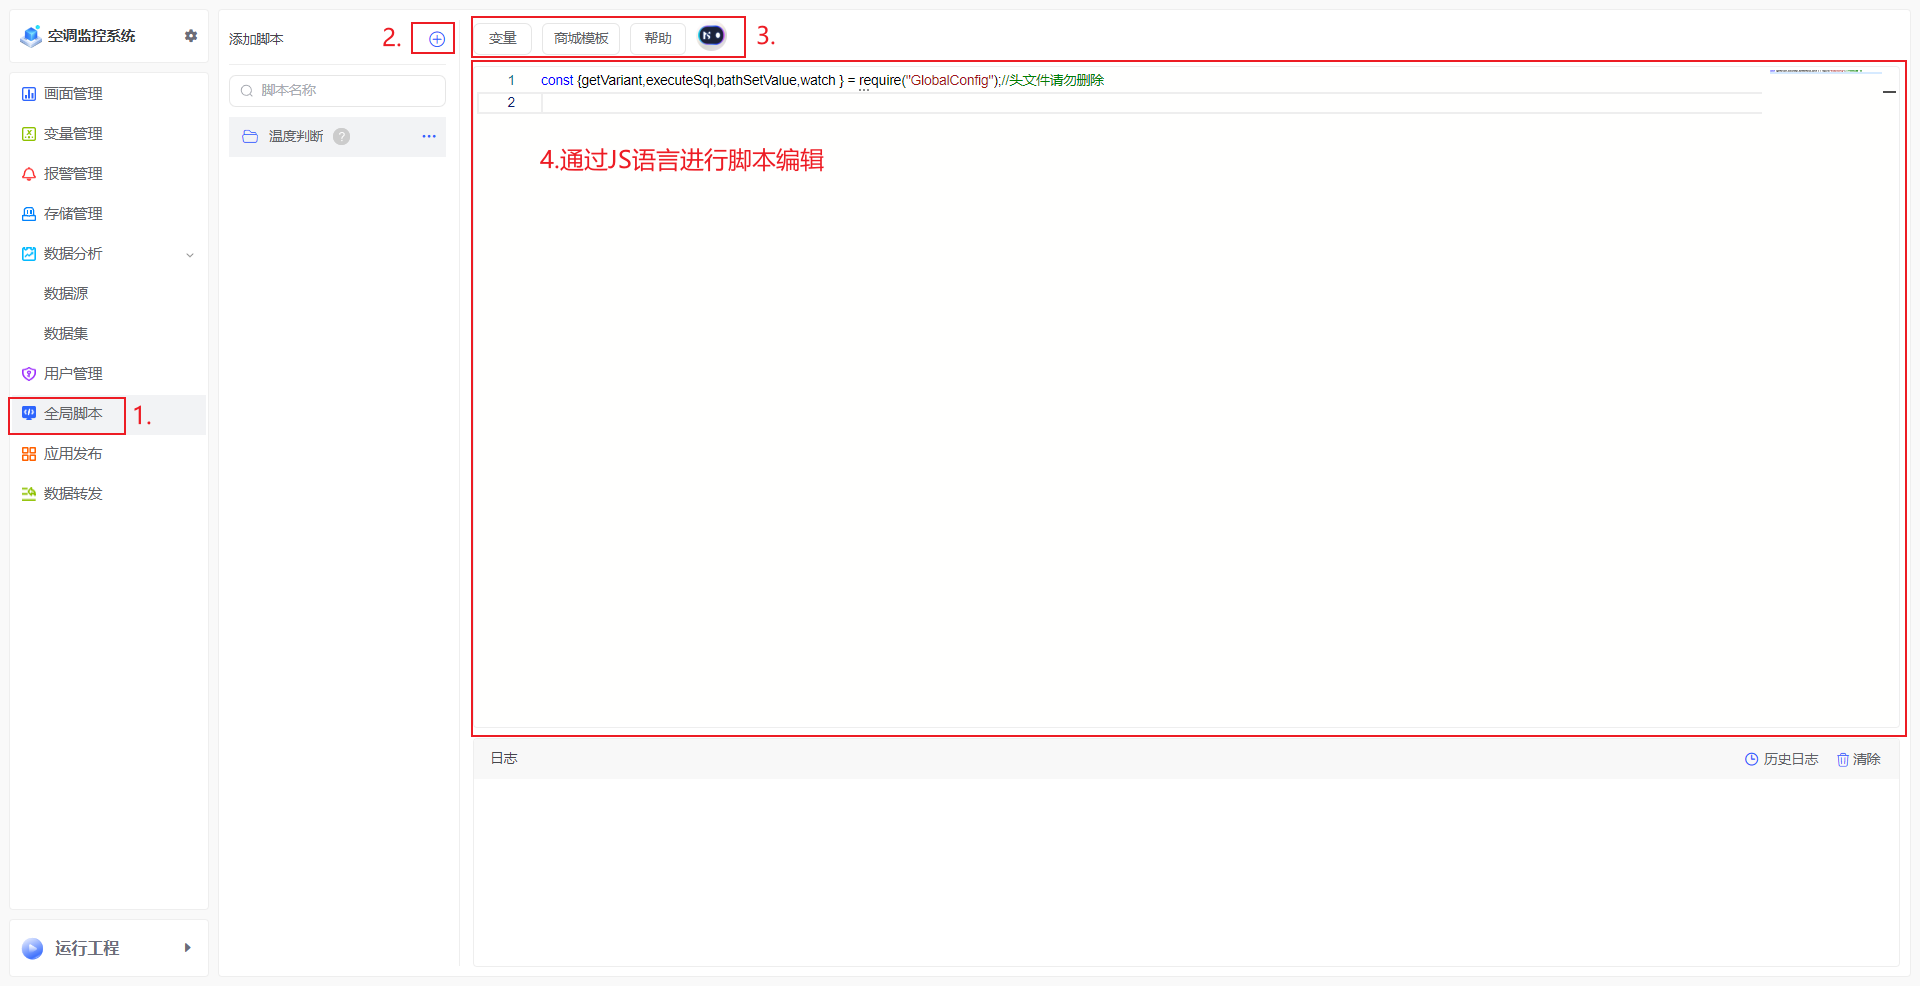1920x986 pixels.
Task: Open the 报警管理 section
Action: (x=73, y=174)
